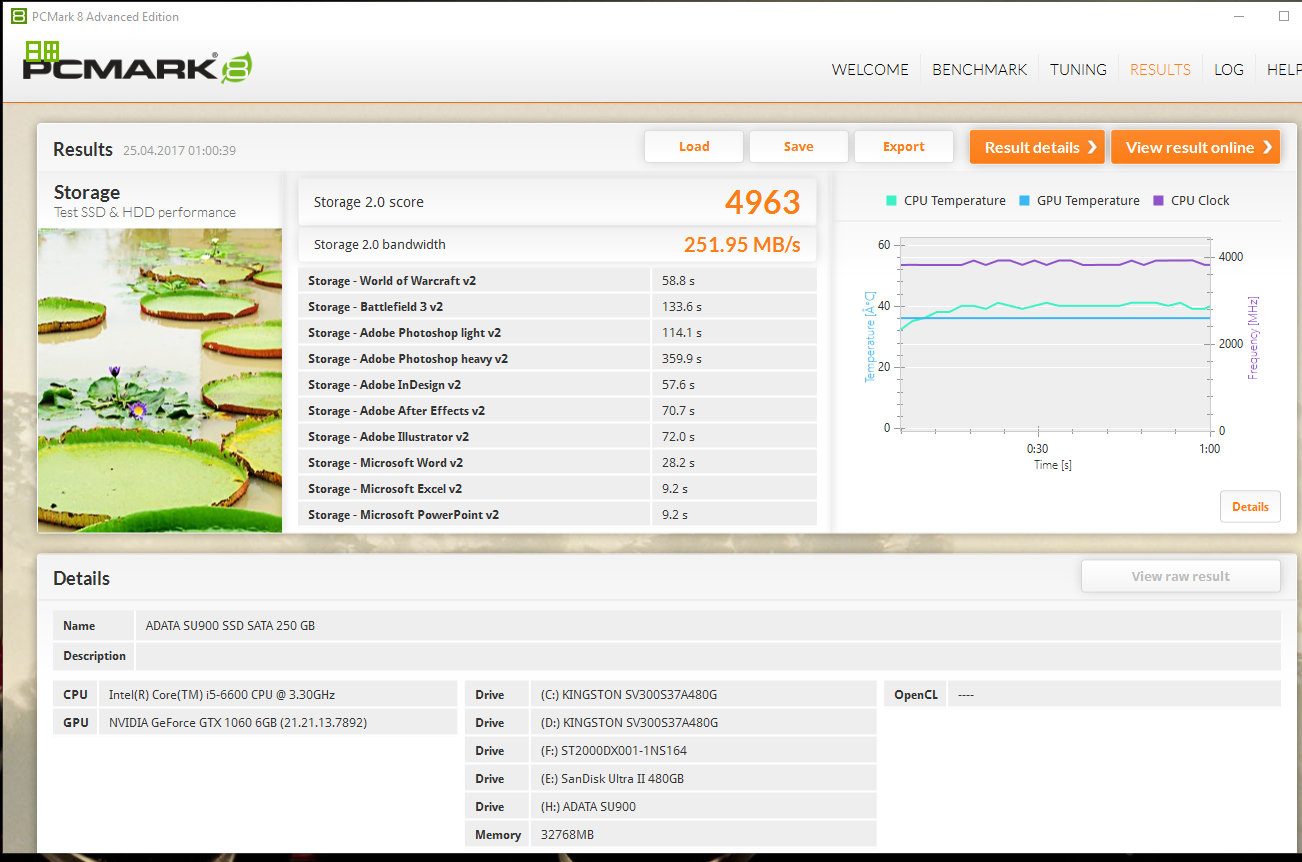Click the Memory value 32768MB
The height and width of the screenshot is (862, 1302).
[703, 834]
